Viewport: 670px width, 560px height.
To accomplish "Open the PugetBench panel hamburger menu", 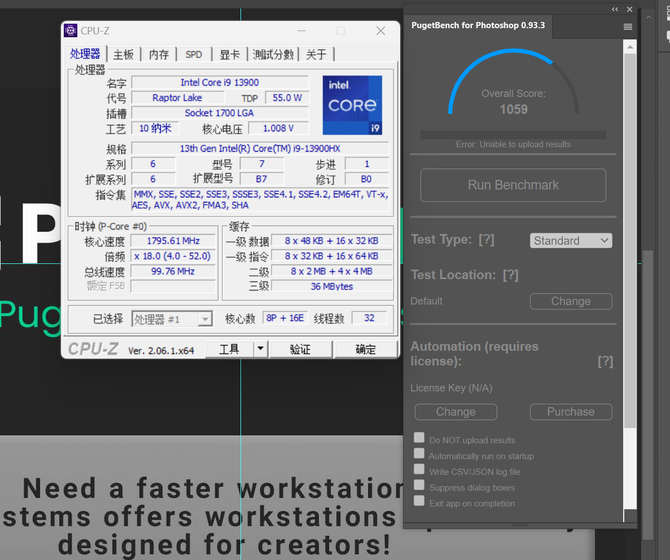I will pyautogui.click(x=628, y=27).
